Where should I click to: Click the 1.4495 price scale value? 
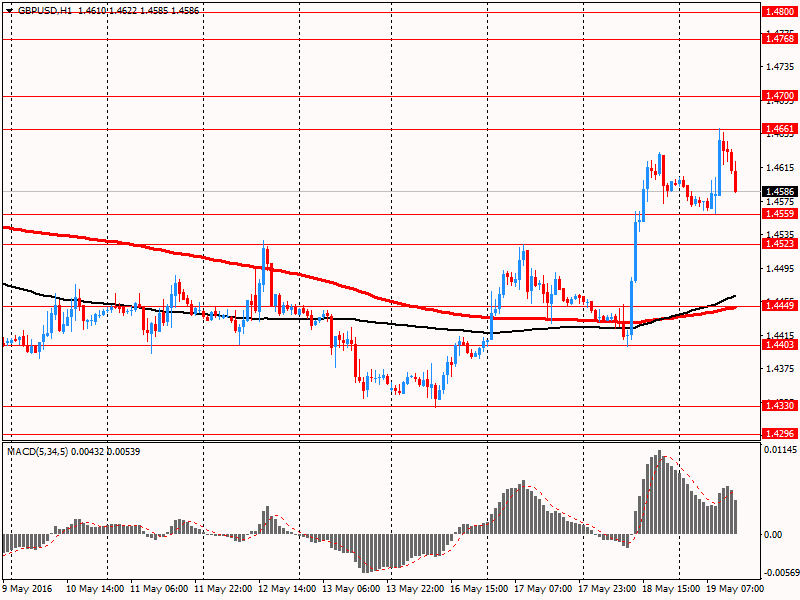tap(781, 268)
